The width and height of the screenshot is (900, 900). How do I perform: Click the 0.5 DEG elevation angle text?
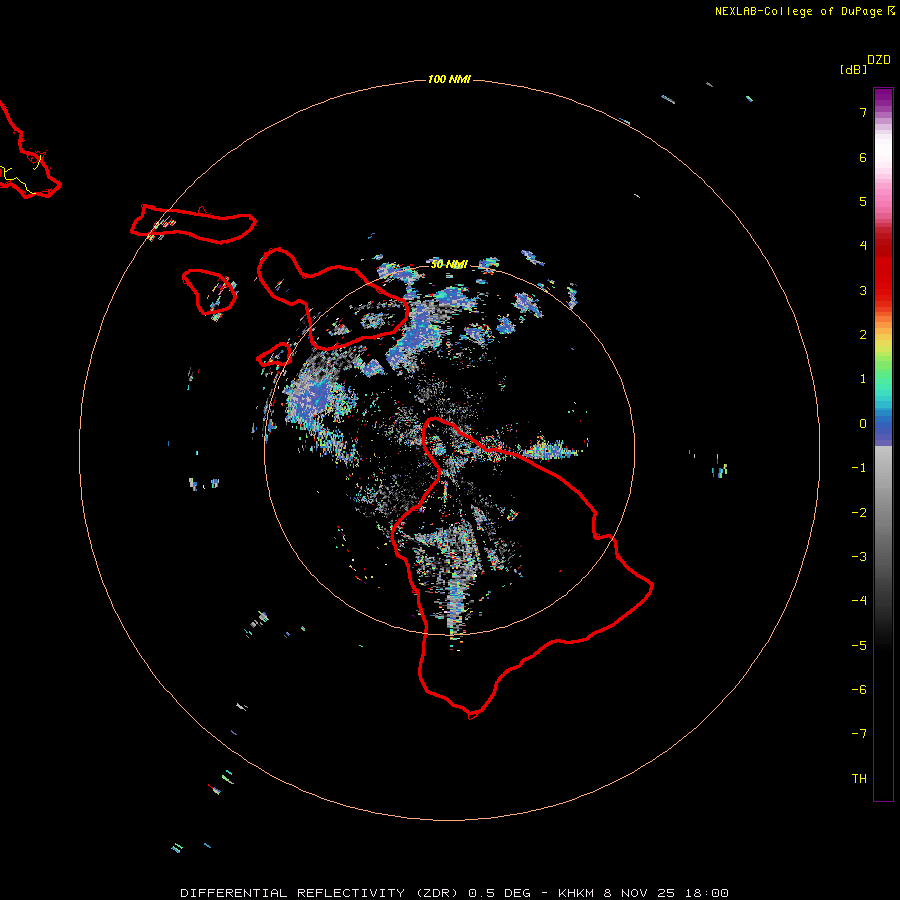click(x=499, y=893)
